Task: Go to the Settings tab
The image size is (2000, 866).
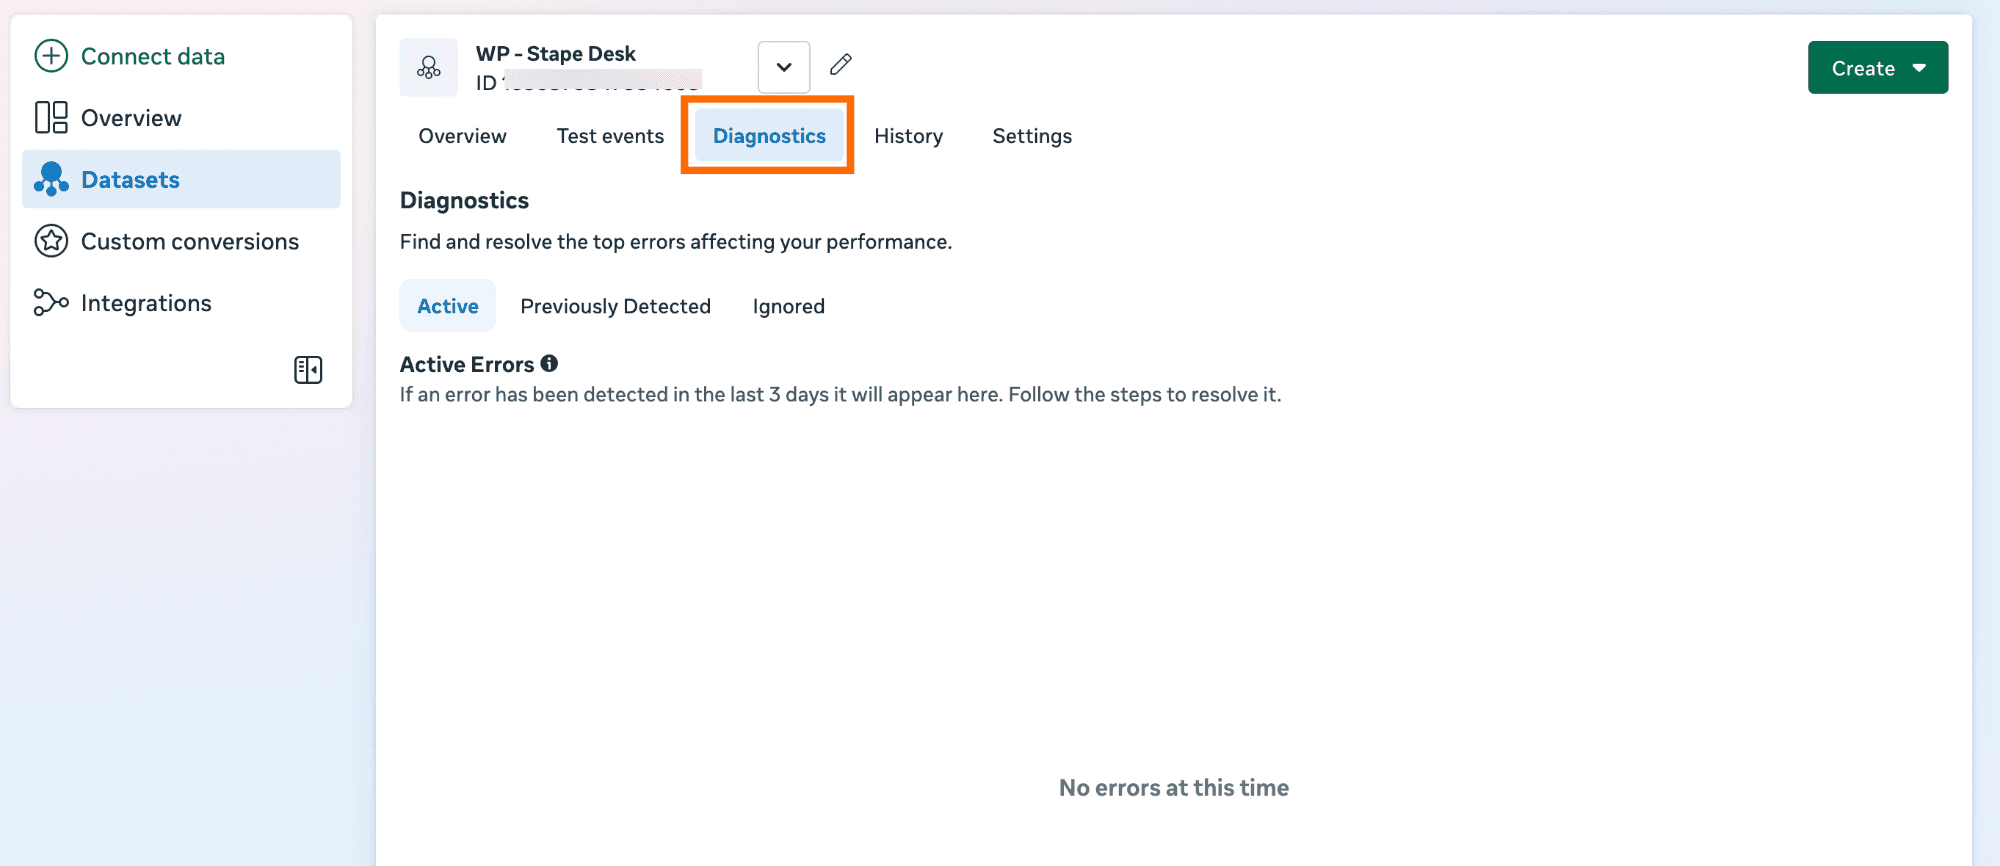Action: (x=1032, y=136)
